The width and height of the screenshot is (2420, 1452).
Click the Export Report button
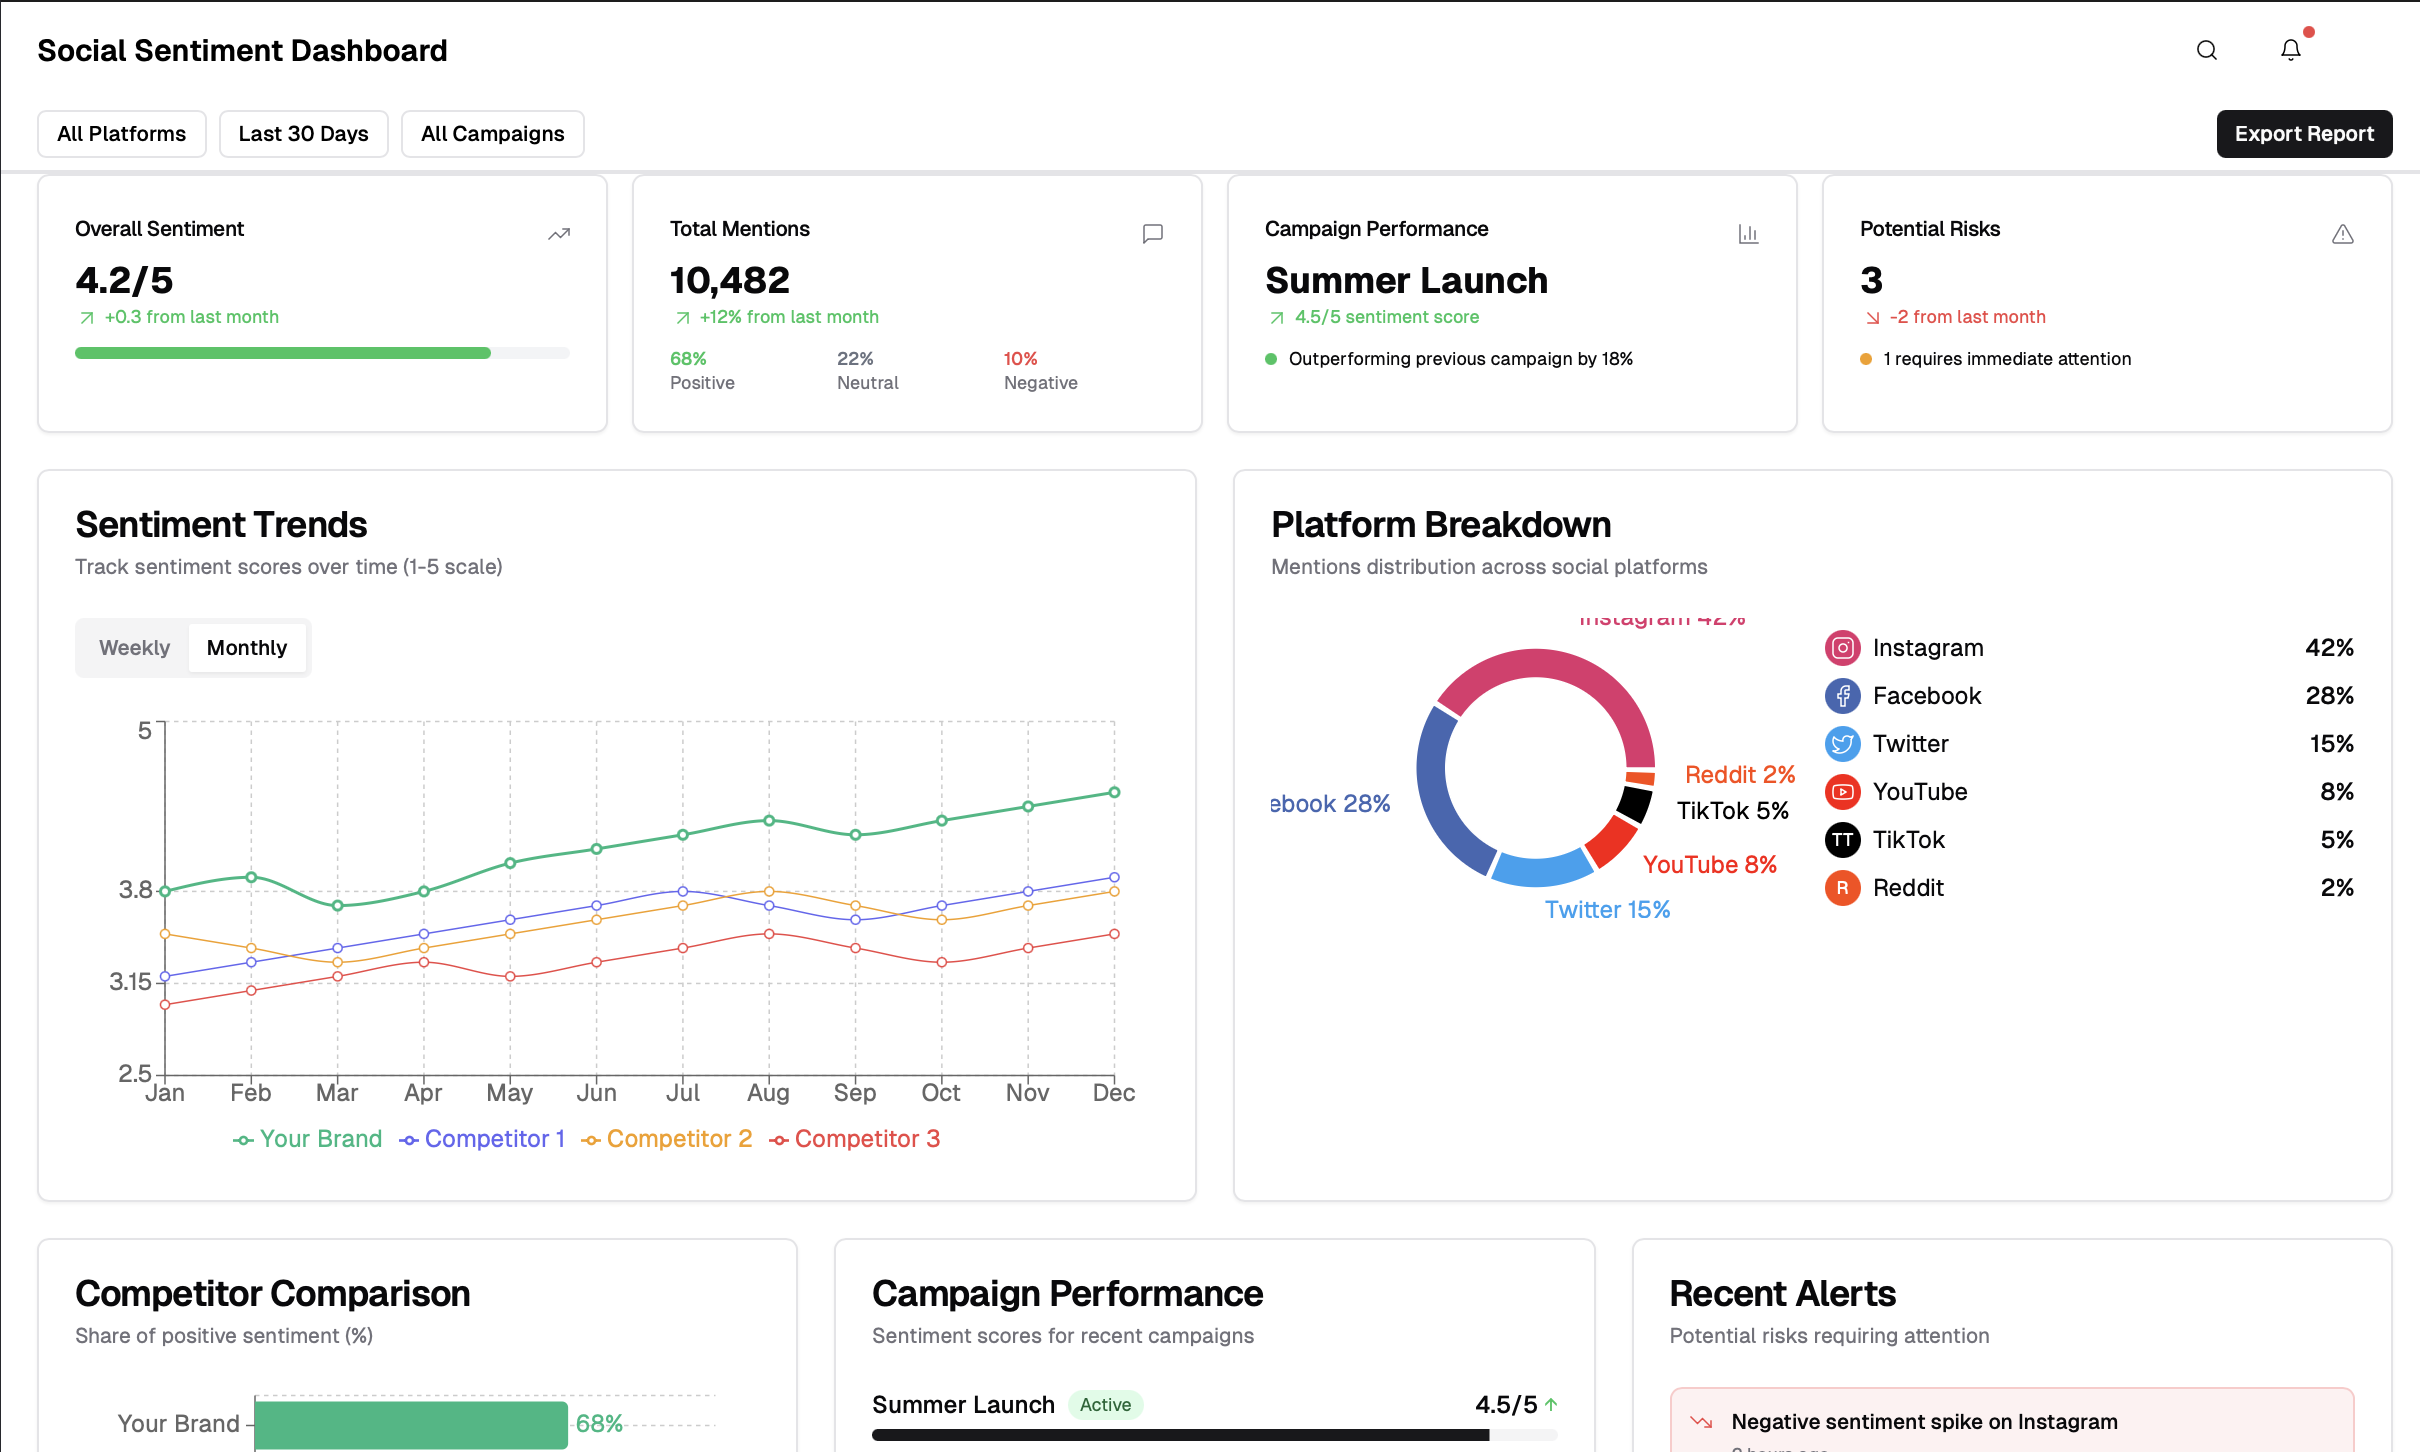(2304, 133)
